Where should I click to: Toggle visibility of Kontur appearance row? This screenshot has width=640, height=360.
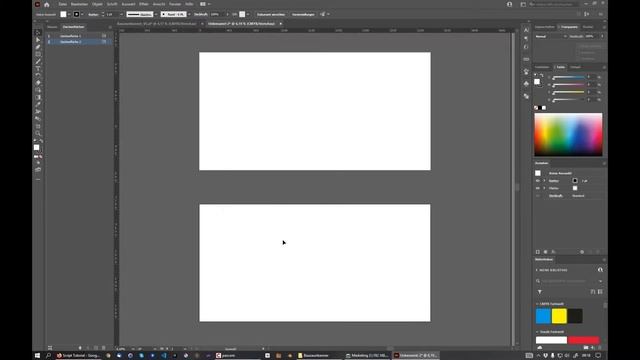tap(538, 181)
